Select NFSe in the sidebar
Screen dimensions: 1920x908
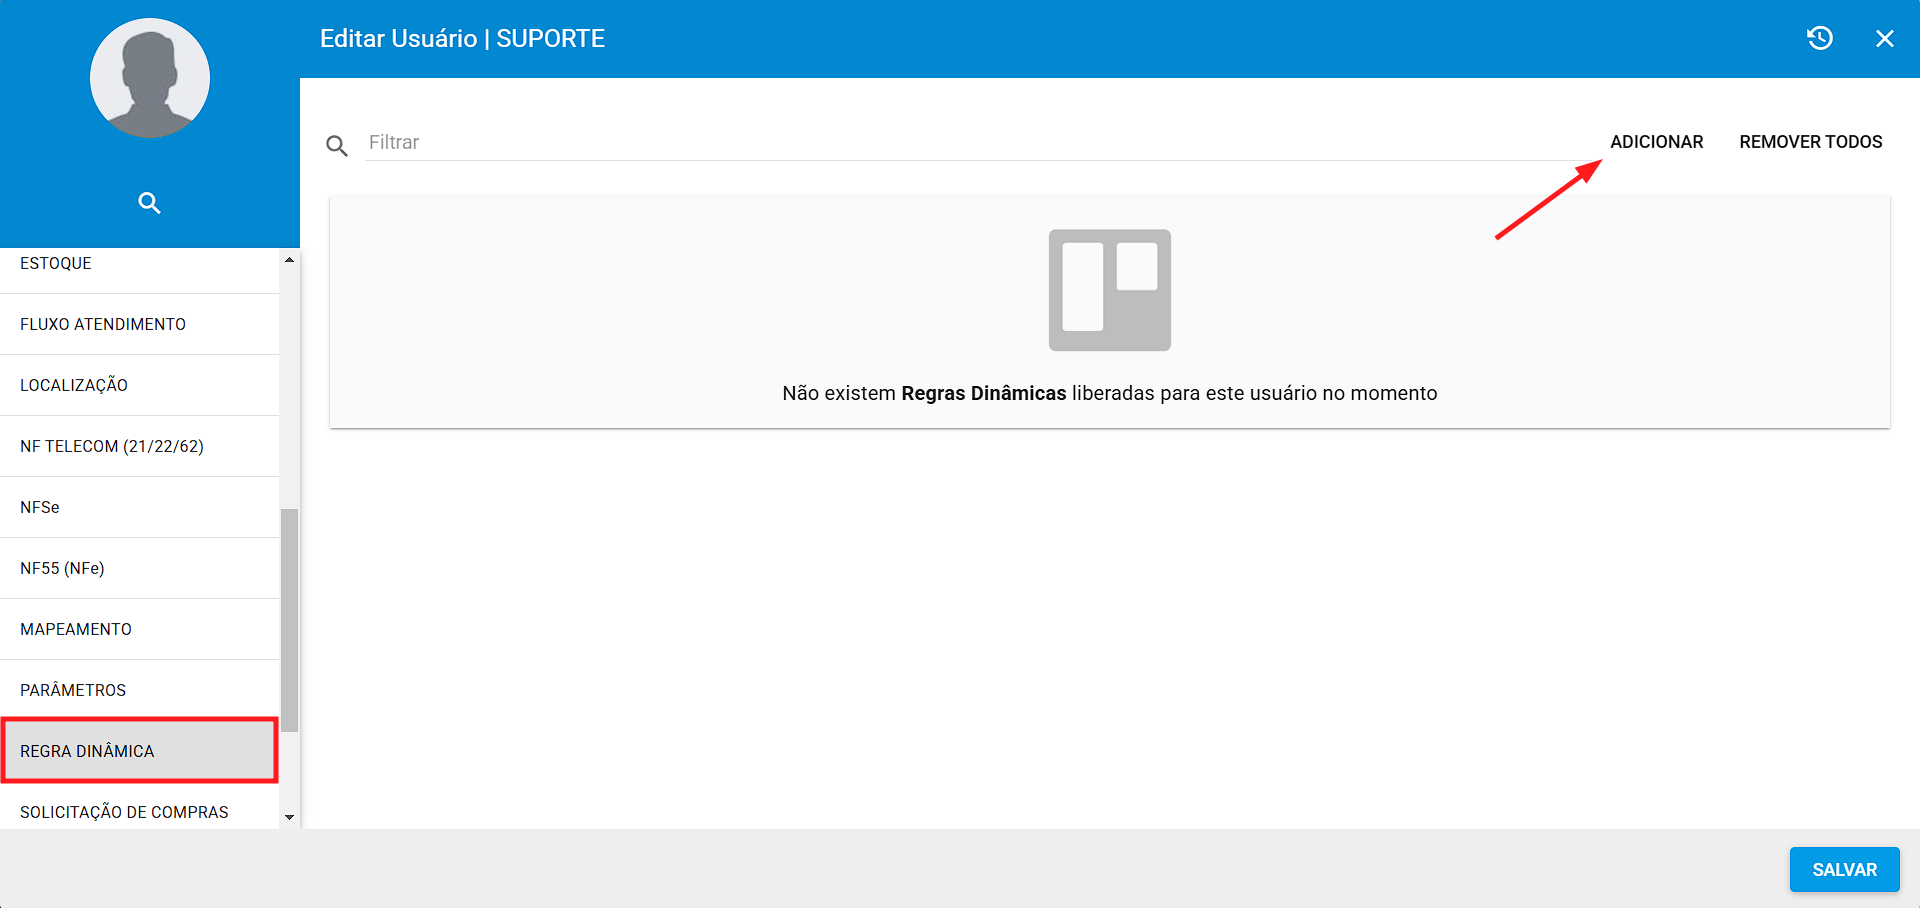pyautogui.click(x=139, y=507)
